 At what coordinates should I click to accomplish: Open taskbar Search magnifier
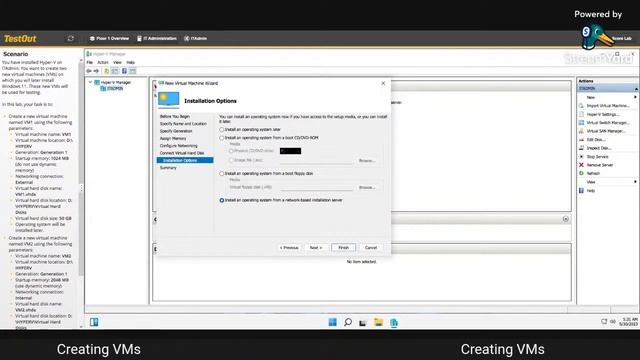click(348, 322)
